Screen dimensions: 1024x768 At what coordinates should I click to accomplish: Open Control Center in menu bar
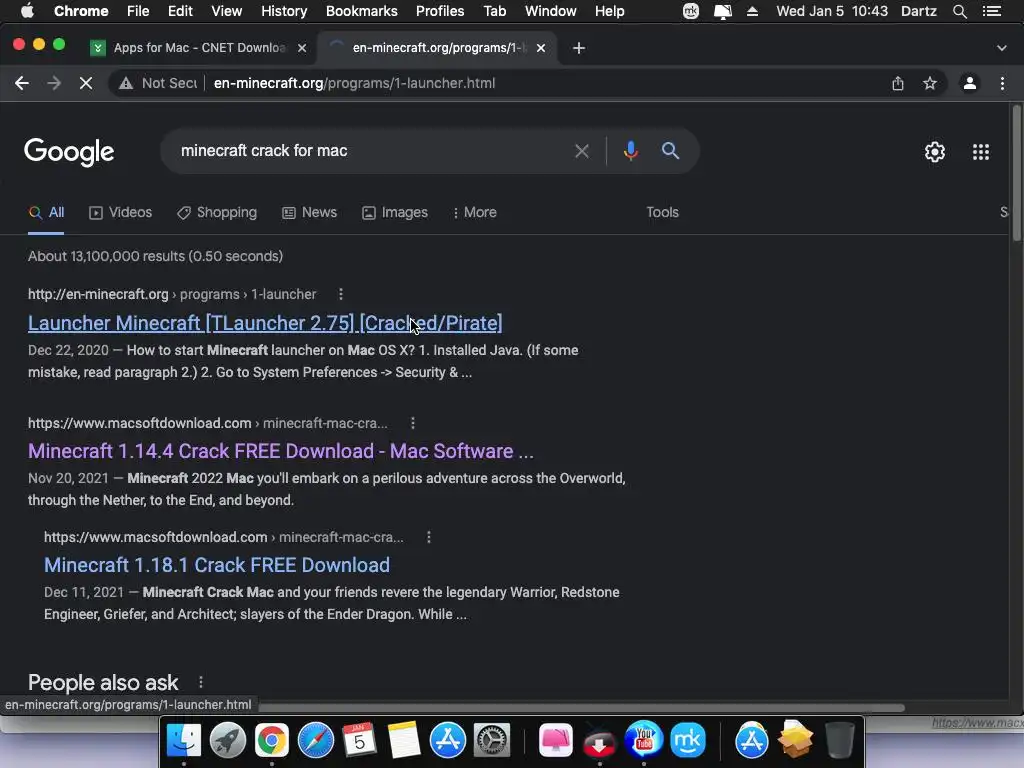[992, 11]
